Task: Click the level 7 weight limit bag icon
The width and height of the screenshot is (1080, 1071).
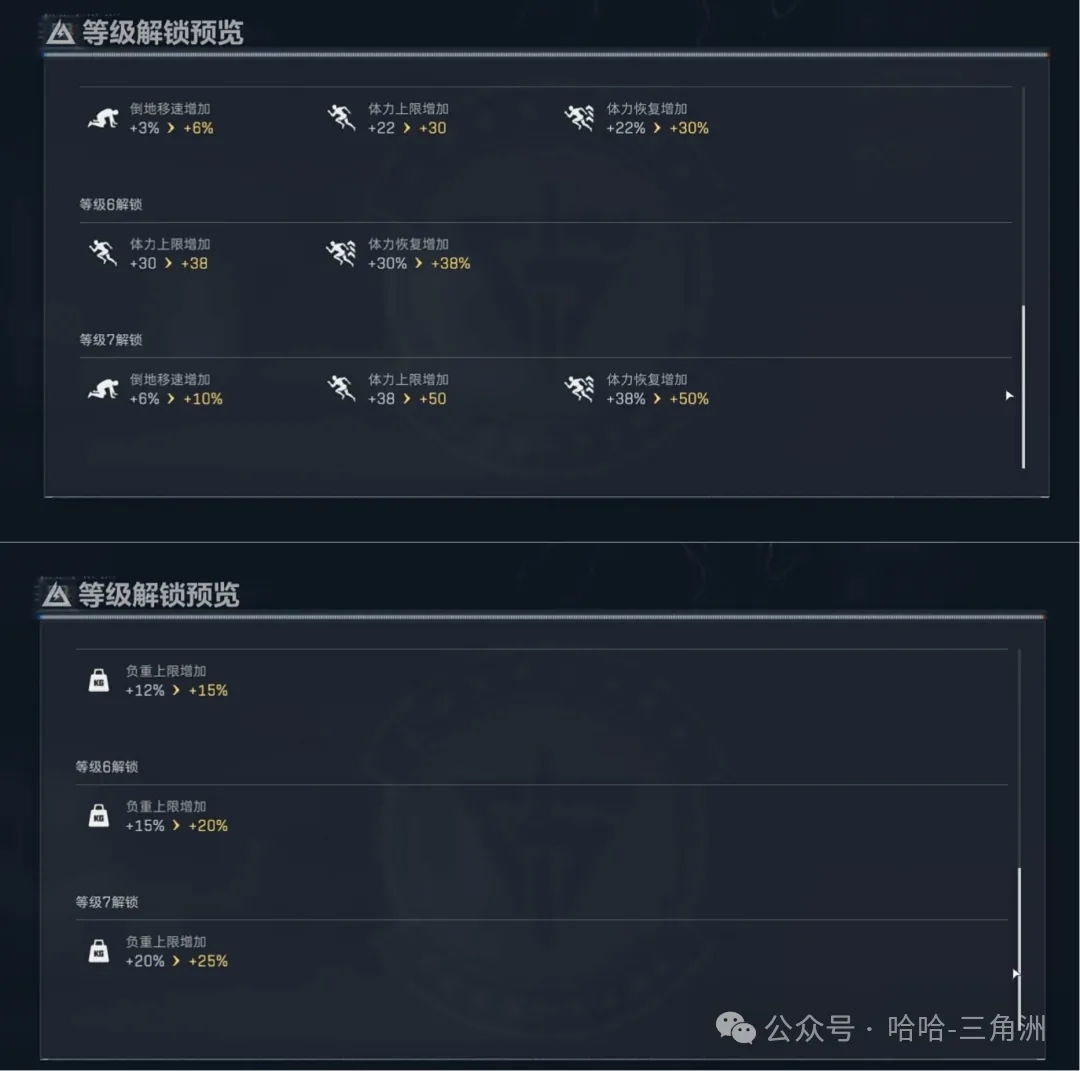Action: (97, 951)
